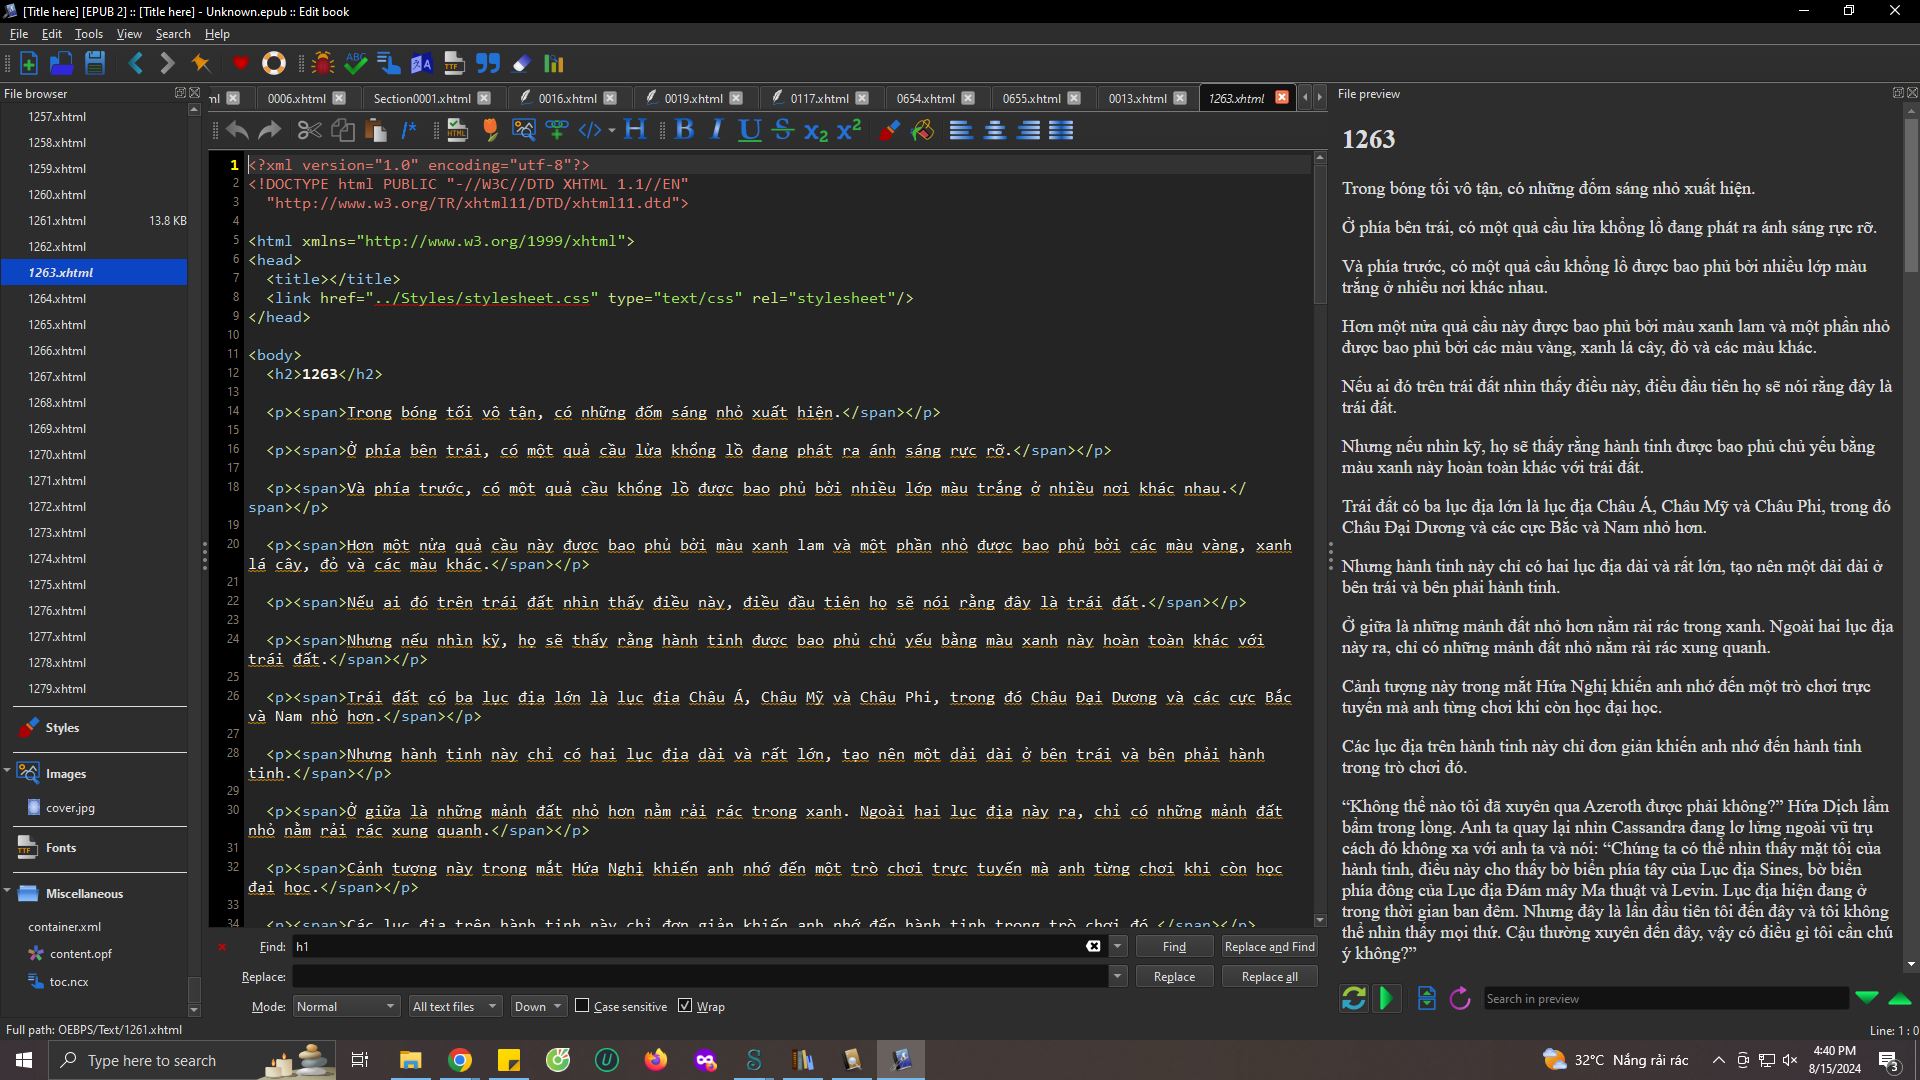Open the Reports bar chart icon
1920x1080 pixels.
pyautogui.click(x=554, y=64)
